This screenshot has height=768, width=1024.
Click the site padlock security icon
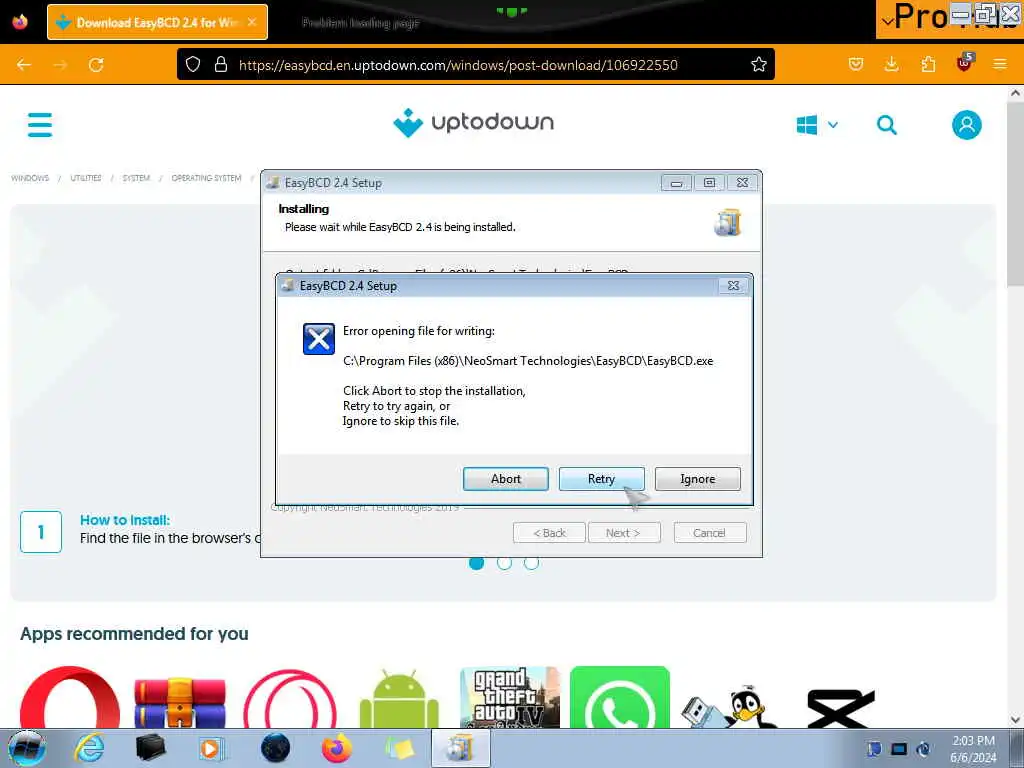pyautogui.click(x=221, y=65)
